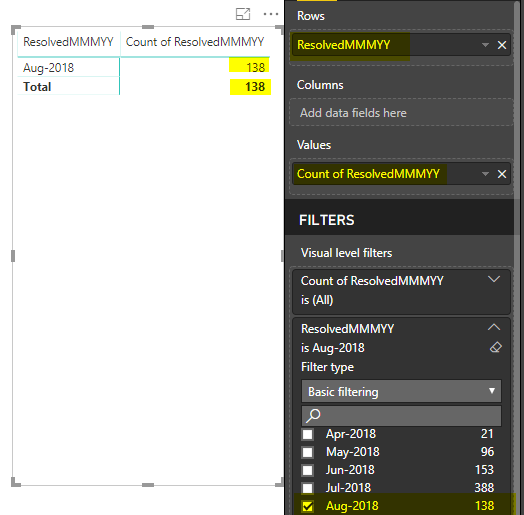Check the Apr-2018 filter checkbox

point(307,434)
